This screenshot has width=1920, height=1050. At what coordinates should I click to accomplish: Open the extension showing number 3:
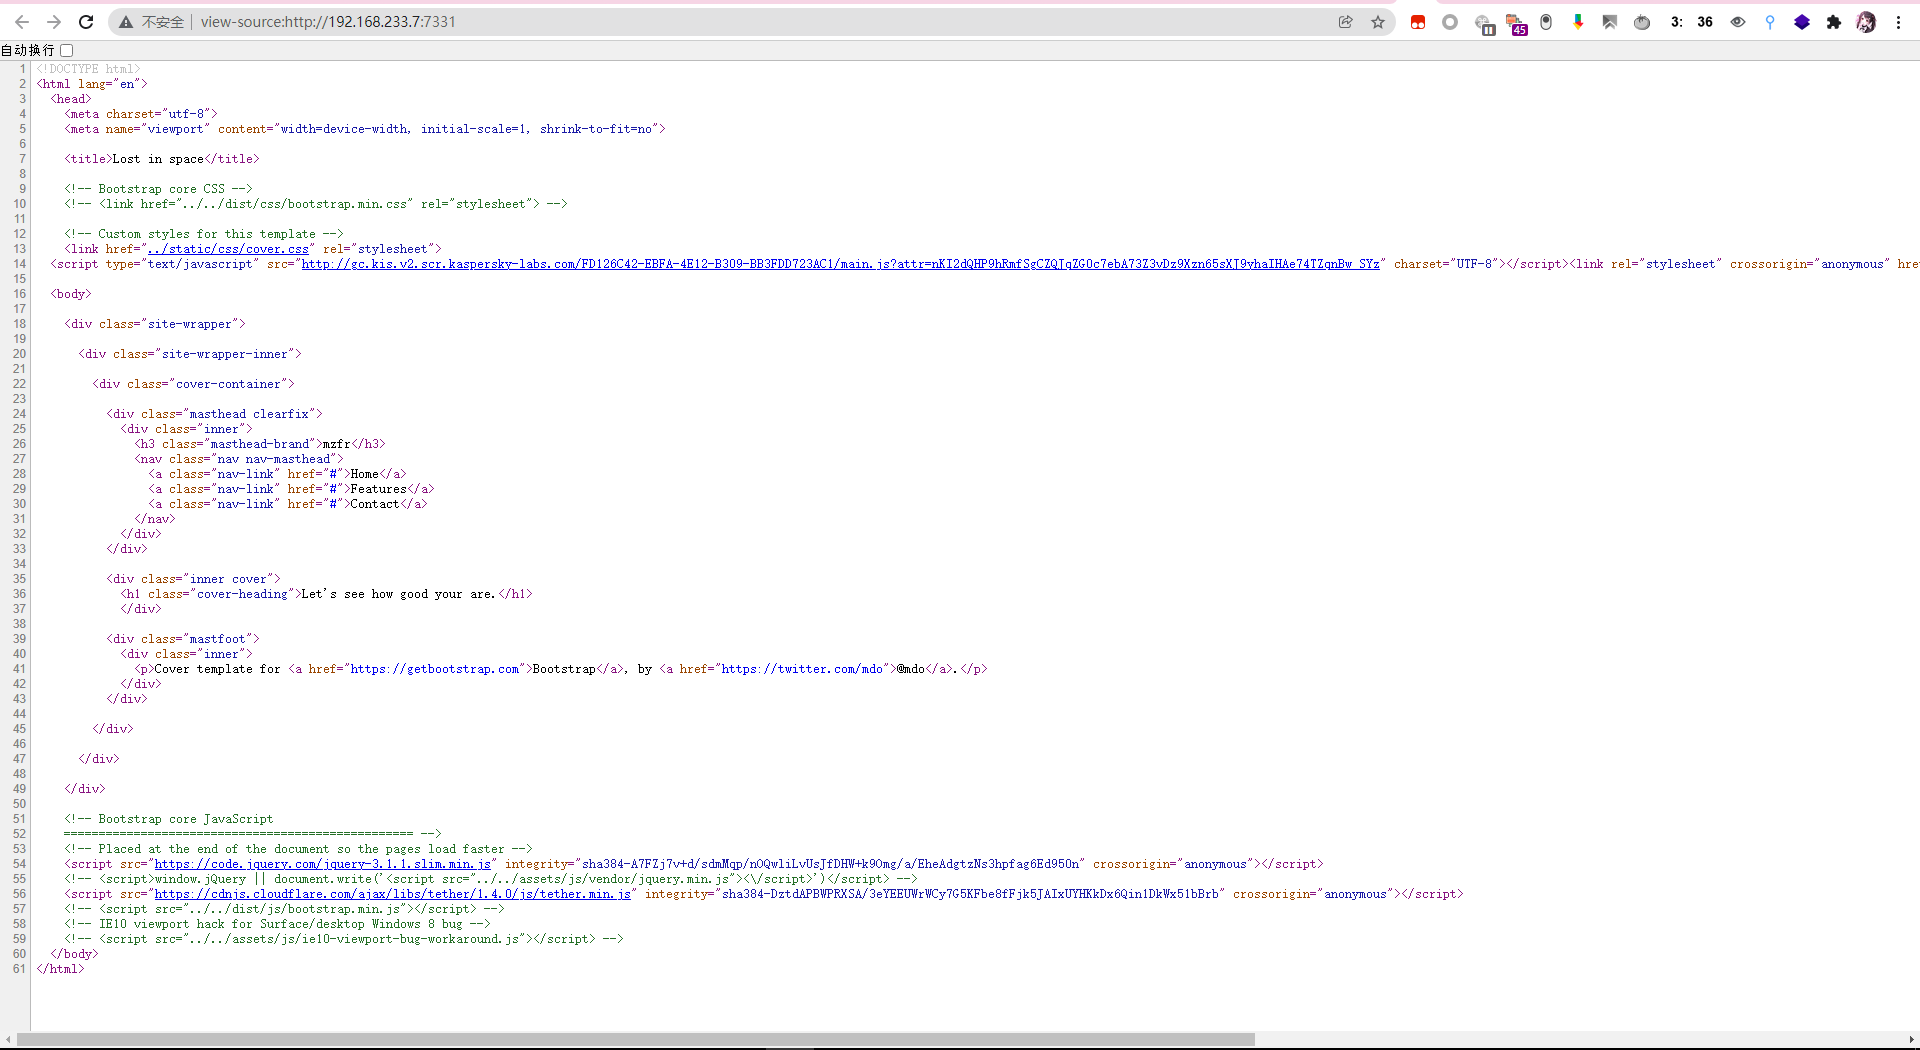(x=1676, y=22)
